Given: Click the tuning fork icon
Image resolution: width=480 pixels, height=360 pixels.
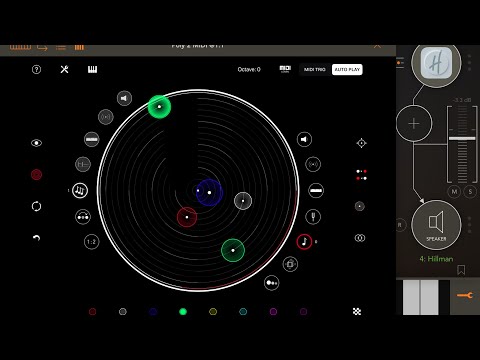Looking at the screenshot, I should [x=313, y=217].
